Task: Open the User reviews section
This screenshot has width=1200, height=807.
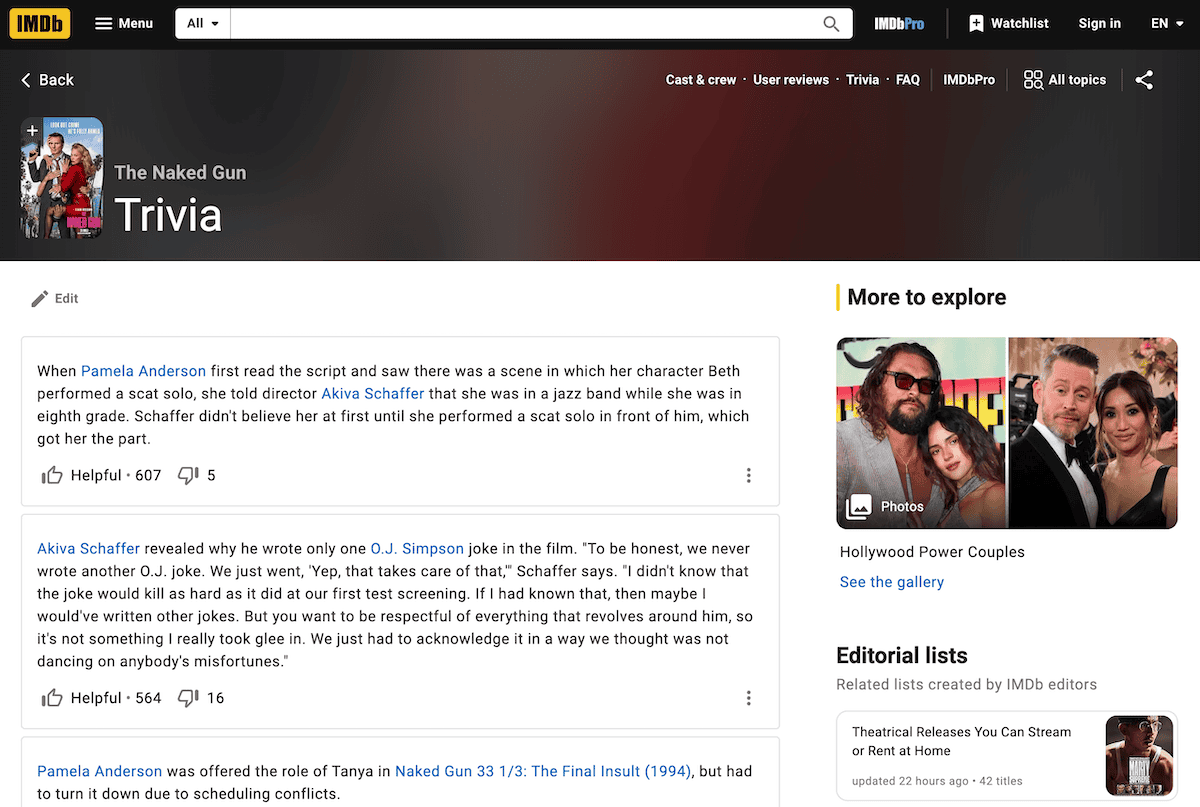Action: [790, 80]
